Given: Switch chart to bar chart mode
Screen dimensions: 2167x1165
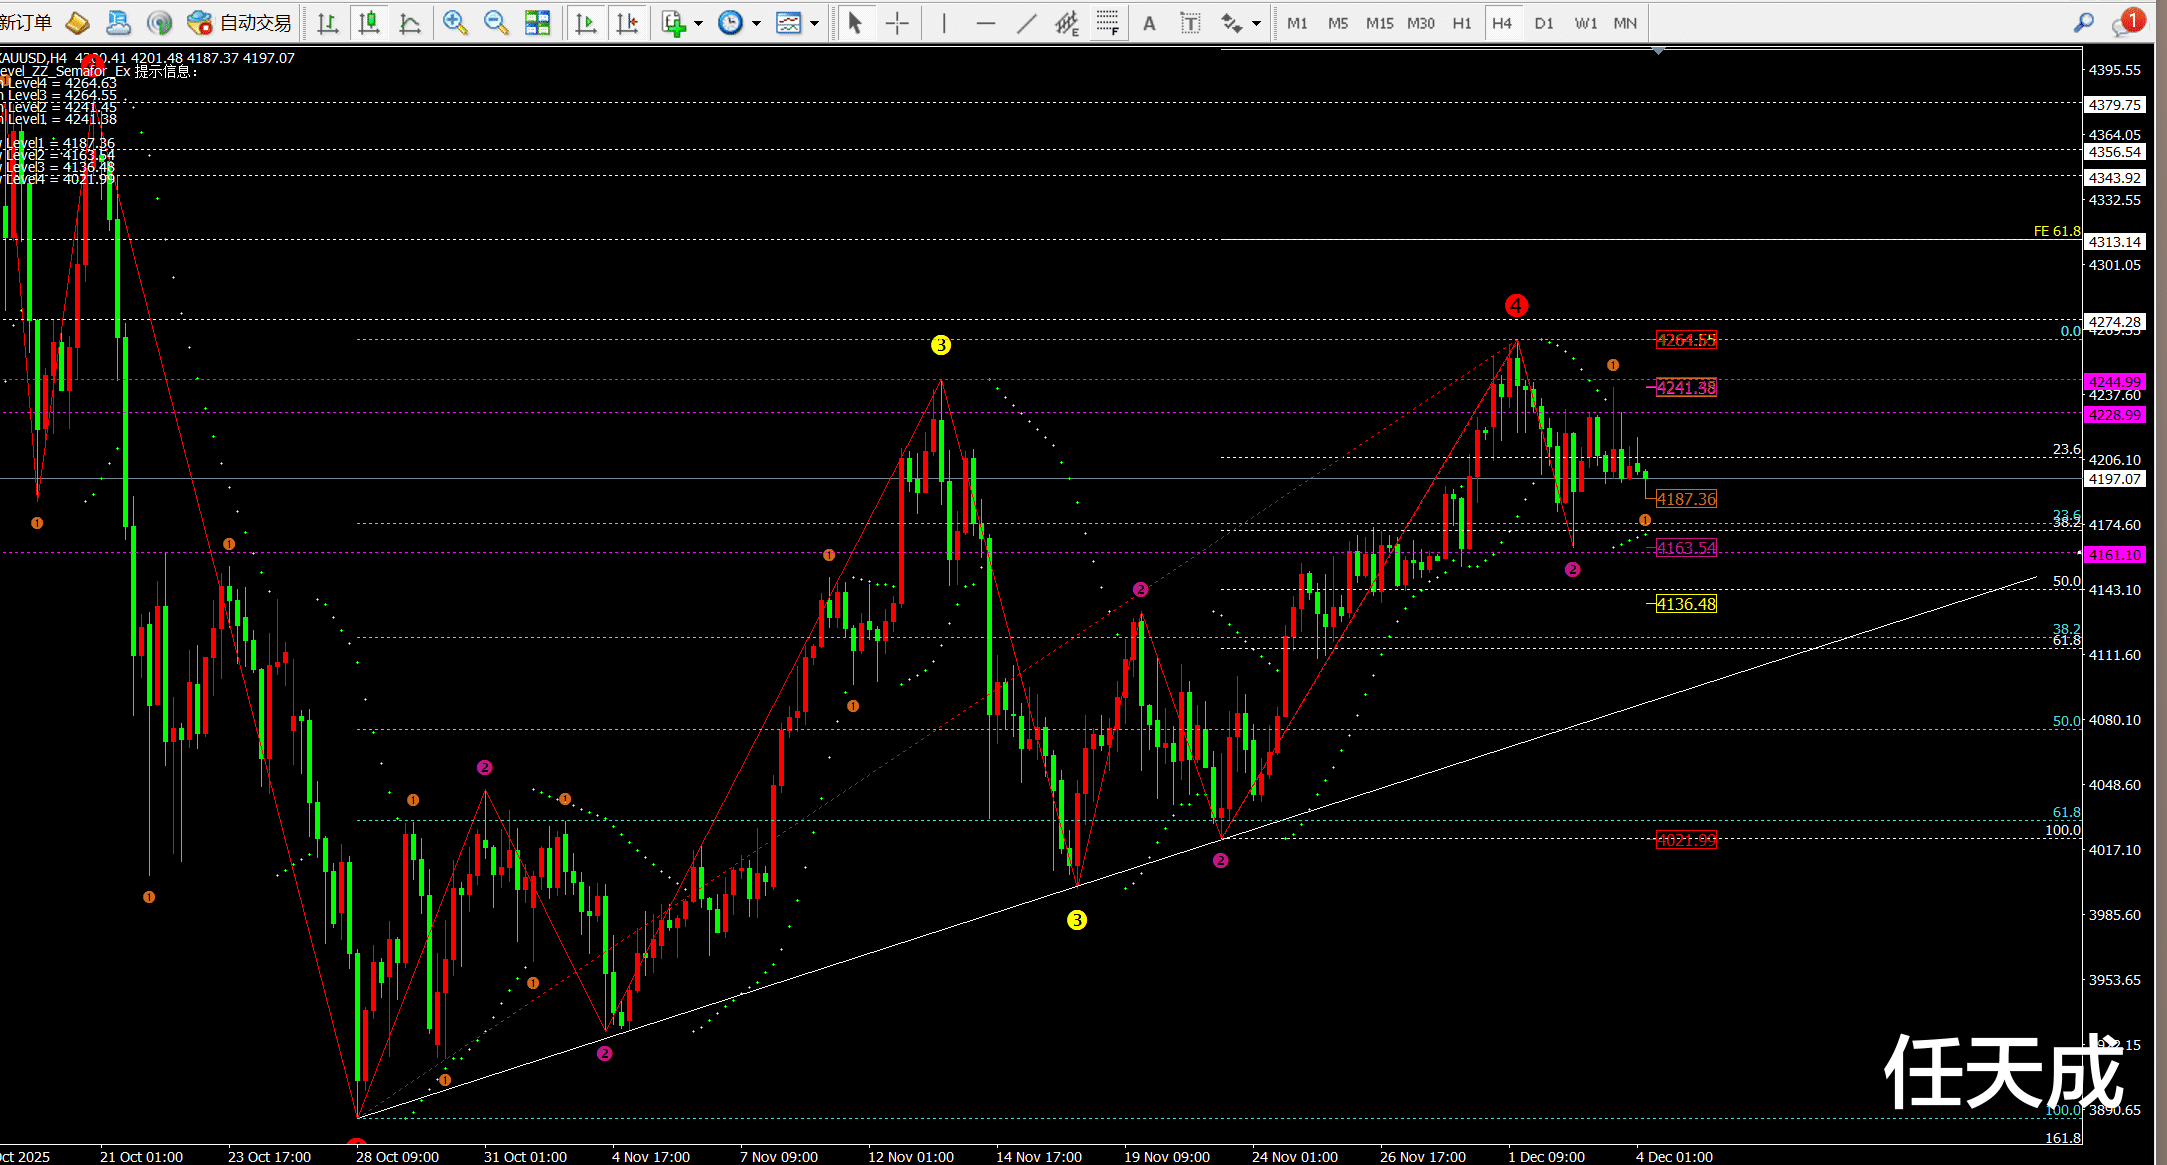Looking at the screenshot, I should click(x=328, y=22).
